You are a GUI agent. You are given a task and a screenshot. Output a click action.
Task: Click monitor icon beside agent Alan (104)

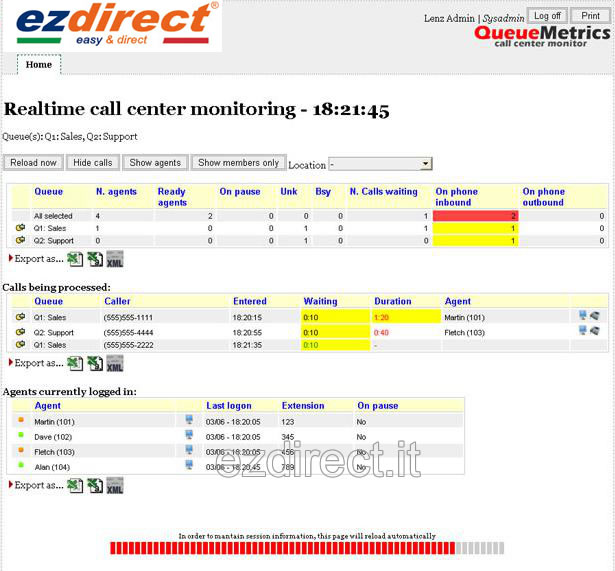coord(189,464)
